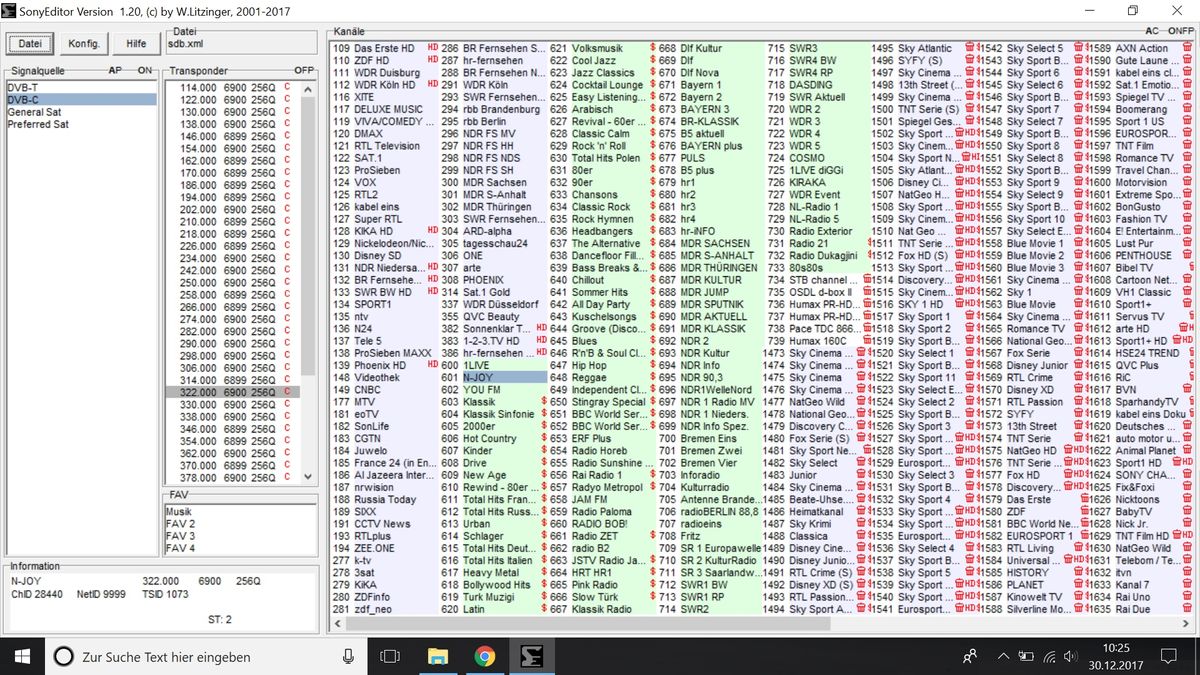Click the basket icon beside Sky Atlantic
Viewport: 1200px width, 675px height.
970,48
